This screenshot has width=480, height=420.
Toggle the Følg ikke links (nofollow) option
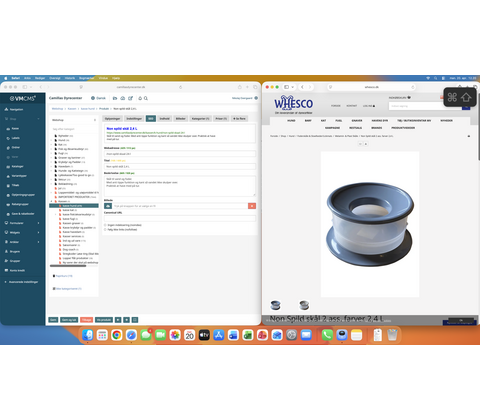[x=105, y=230]
